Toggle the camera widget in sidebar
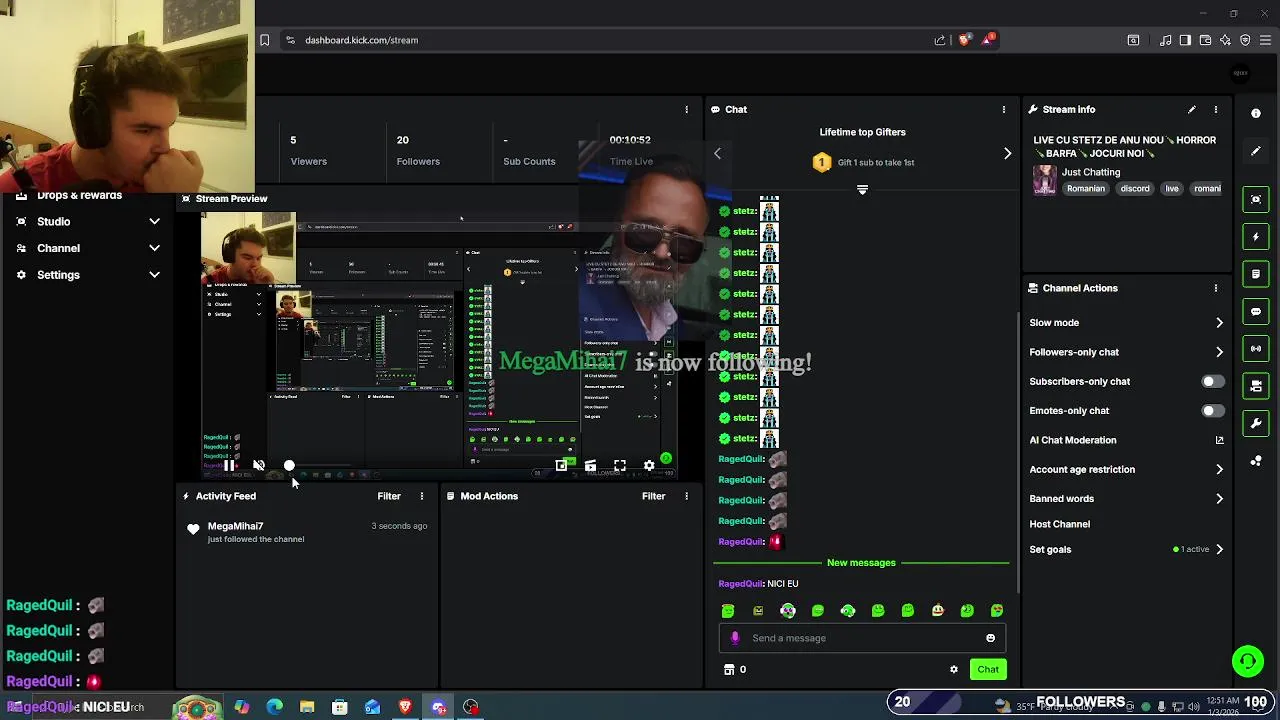This screenshot has width=1280, height=720. 1256,386
